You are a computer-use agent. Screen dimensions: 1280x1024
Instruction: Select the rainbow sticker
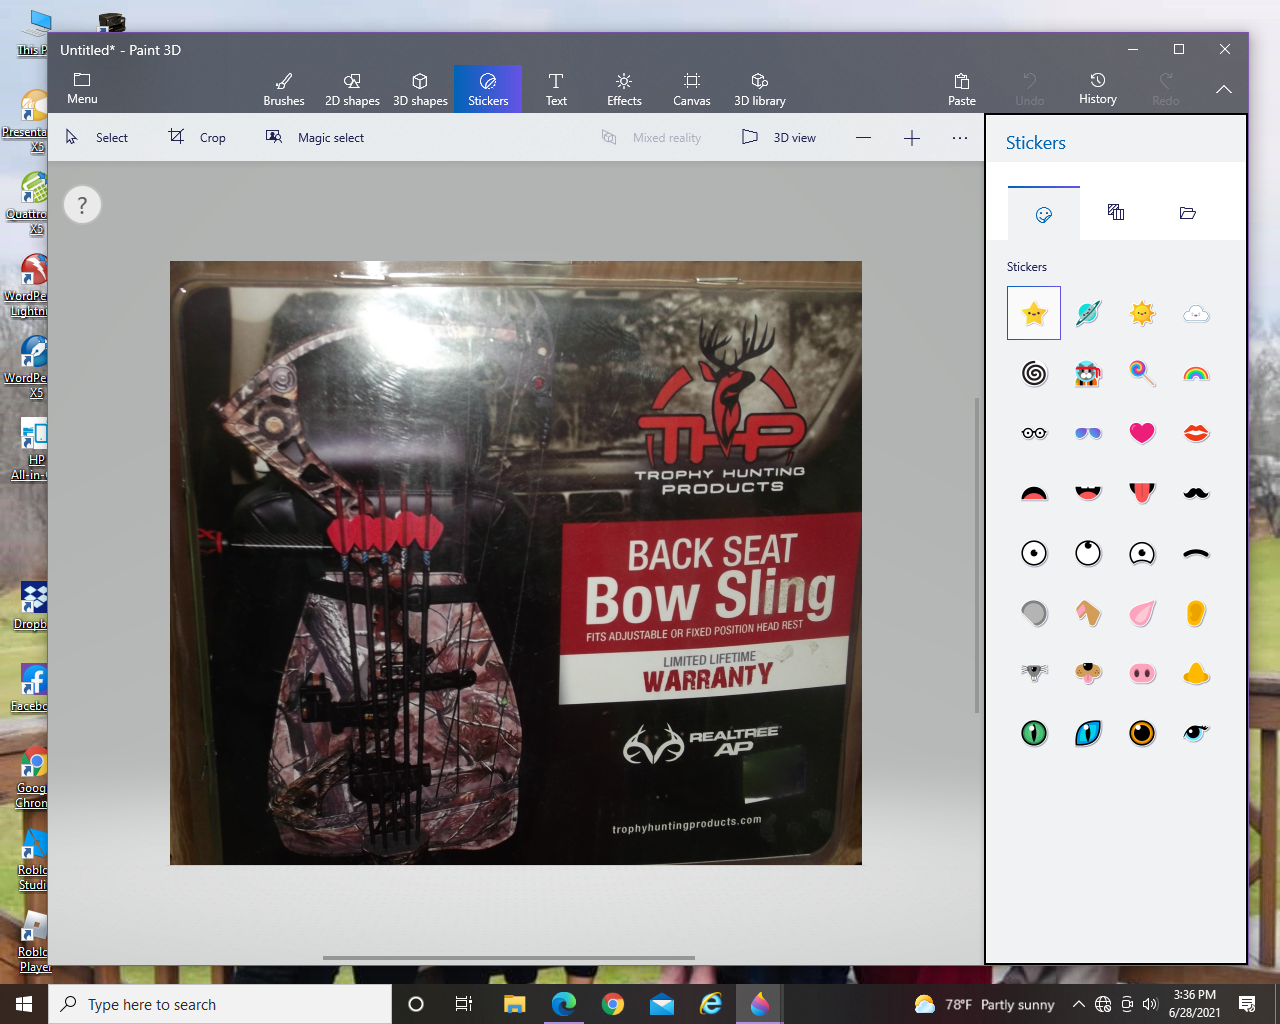(x=1196, y=374)
